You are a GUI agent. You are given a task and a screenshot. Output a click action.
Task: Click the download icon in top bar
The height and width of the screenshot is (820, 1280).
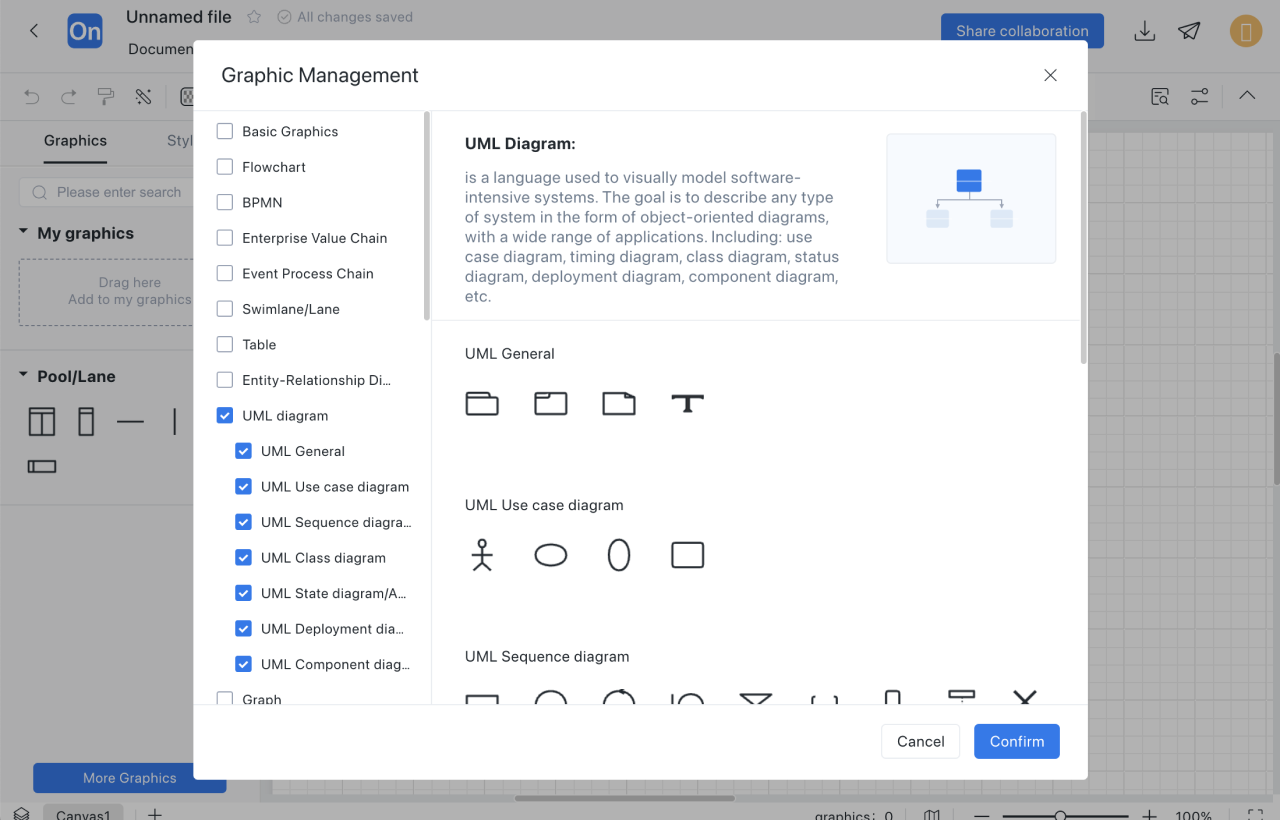pyautogui.click(x=1145, y=31)
